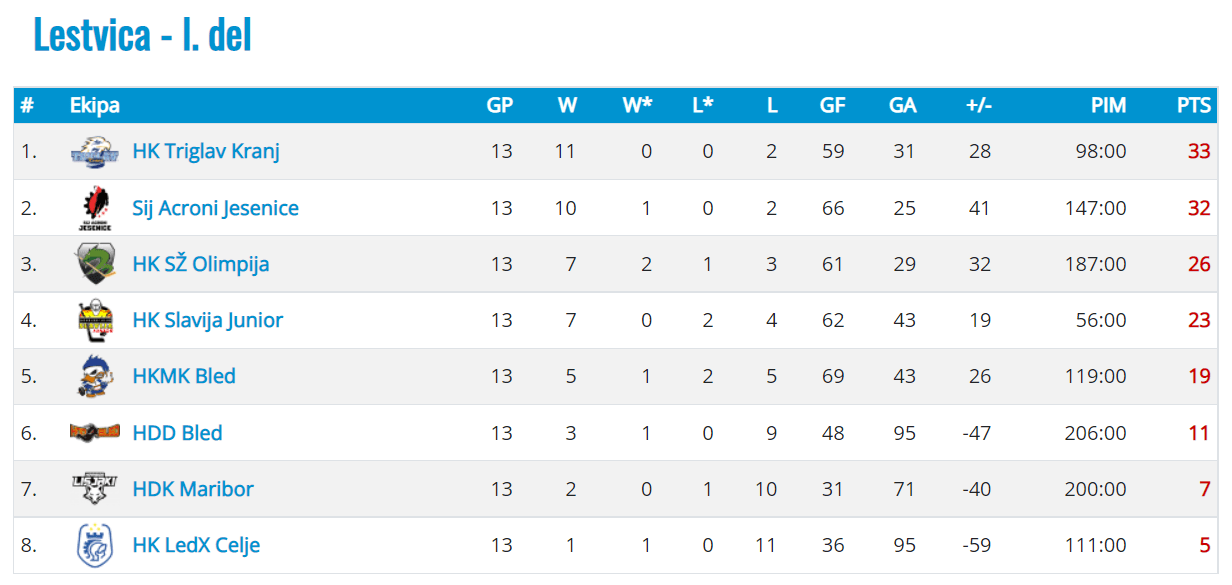Image resolution: width=1232 pixels, height=585 pixels.
Task: Click the PIM column header
Action: tap(1108, 105)
